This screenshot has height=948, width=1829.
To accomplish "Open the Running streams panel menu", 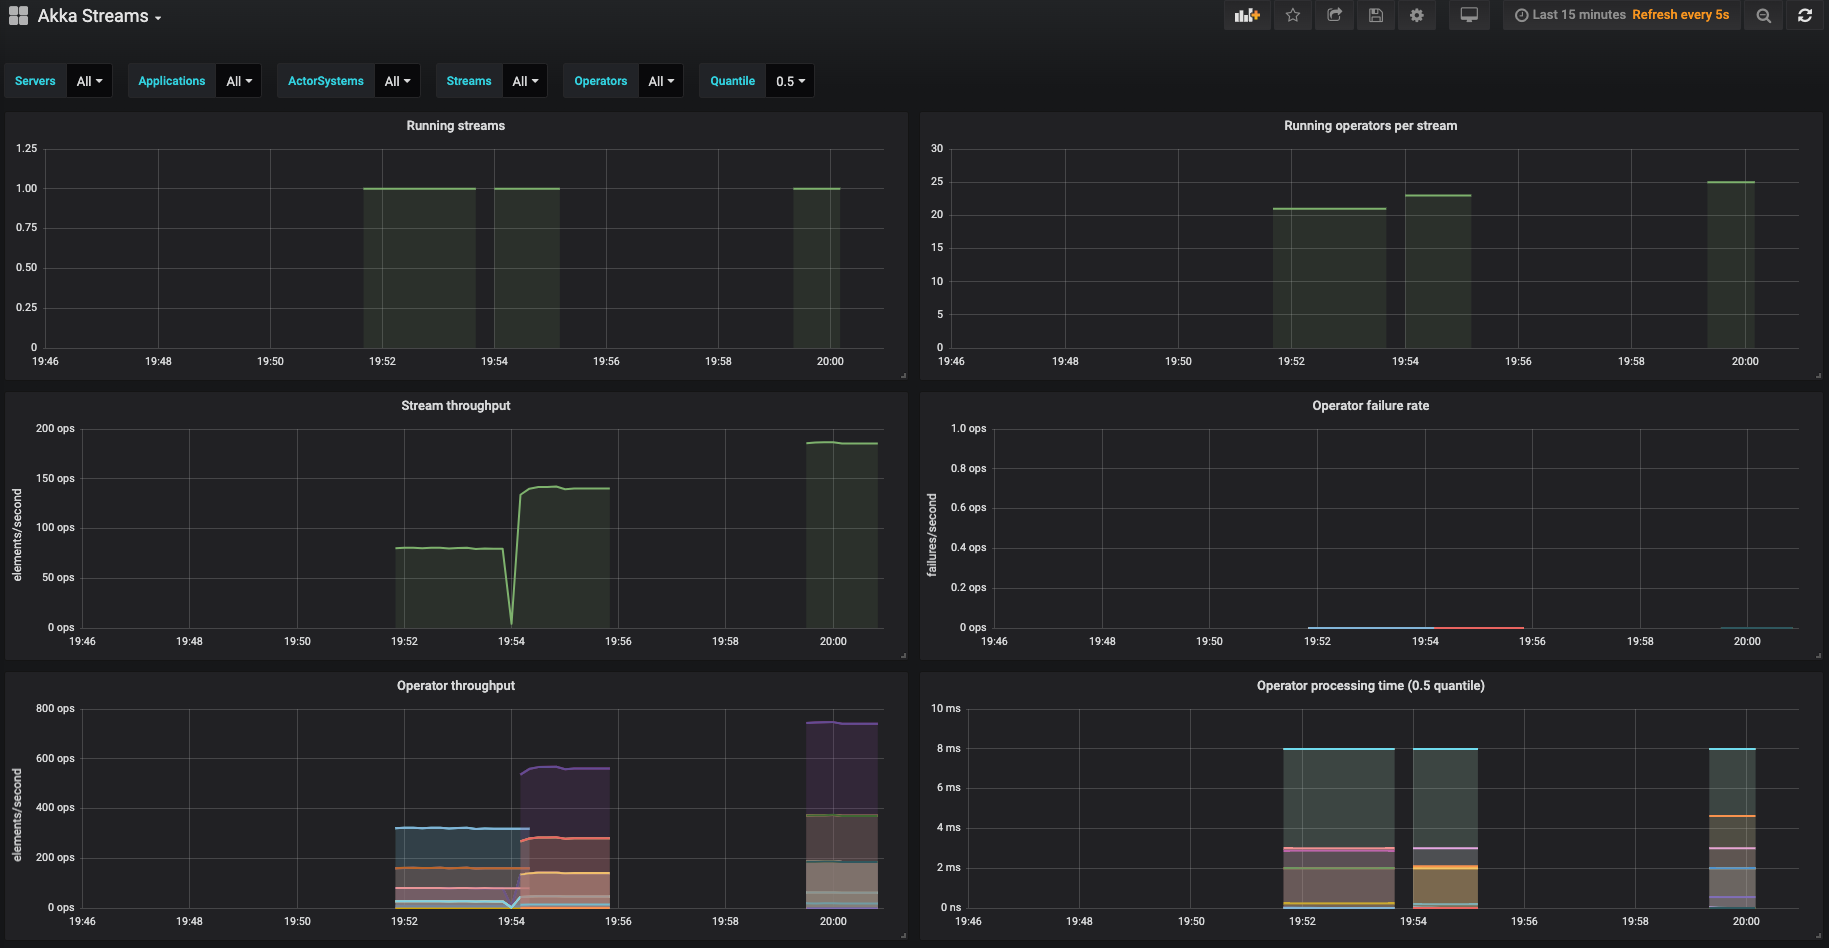I will [456, 126].
